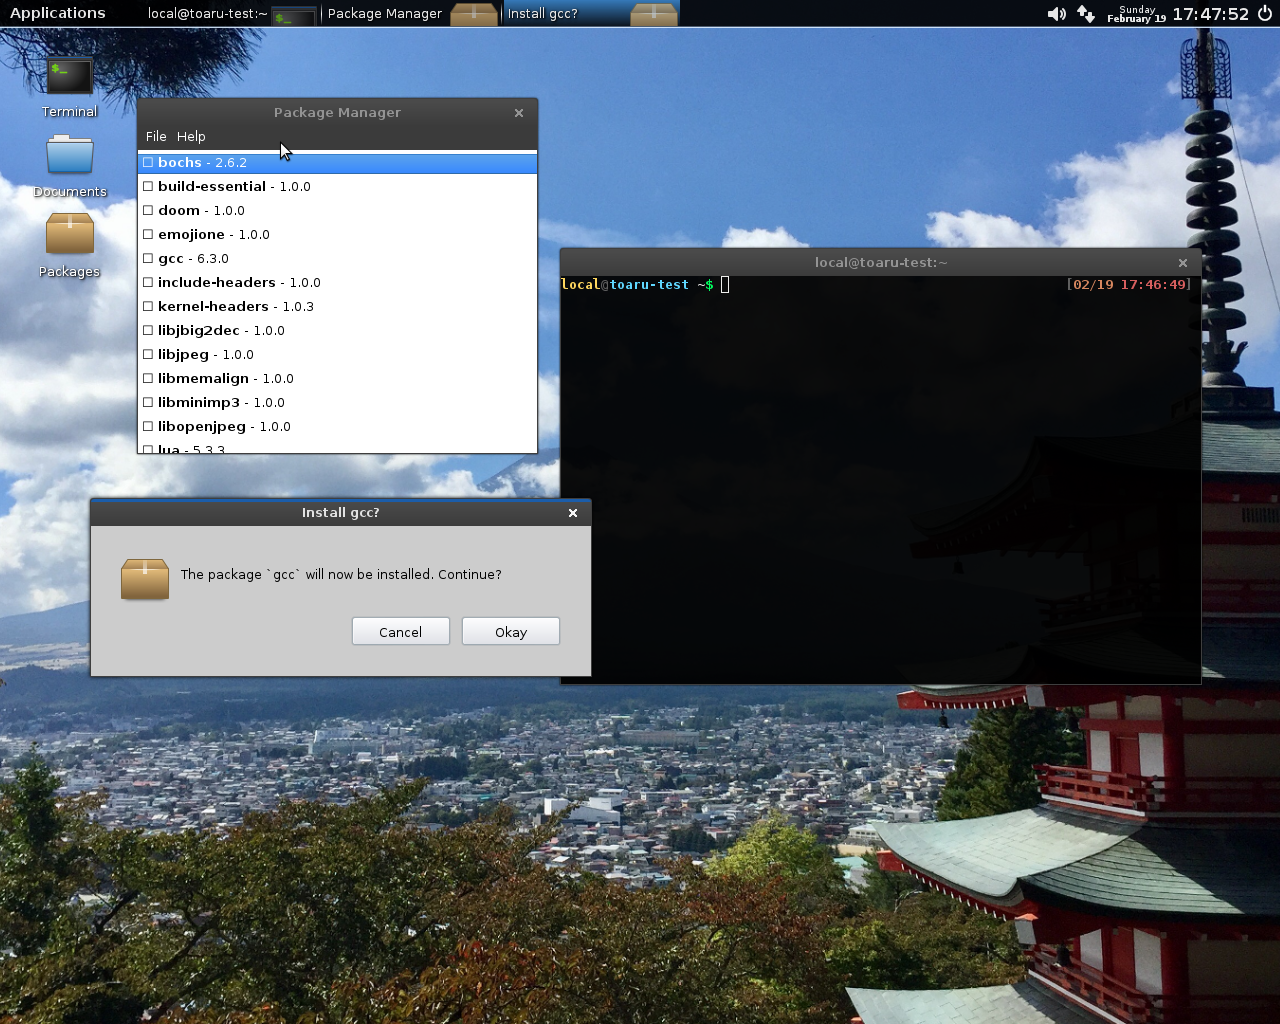Switch to Install gcc? taskbar entry
The height and width of the screenshot is (1024, 1280).
[591, 14]
